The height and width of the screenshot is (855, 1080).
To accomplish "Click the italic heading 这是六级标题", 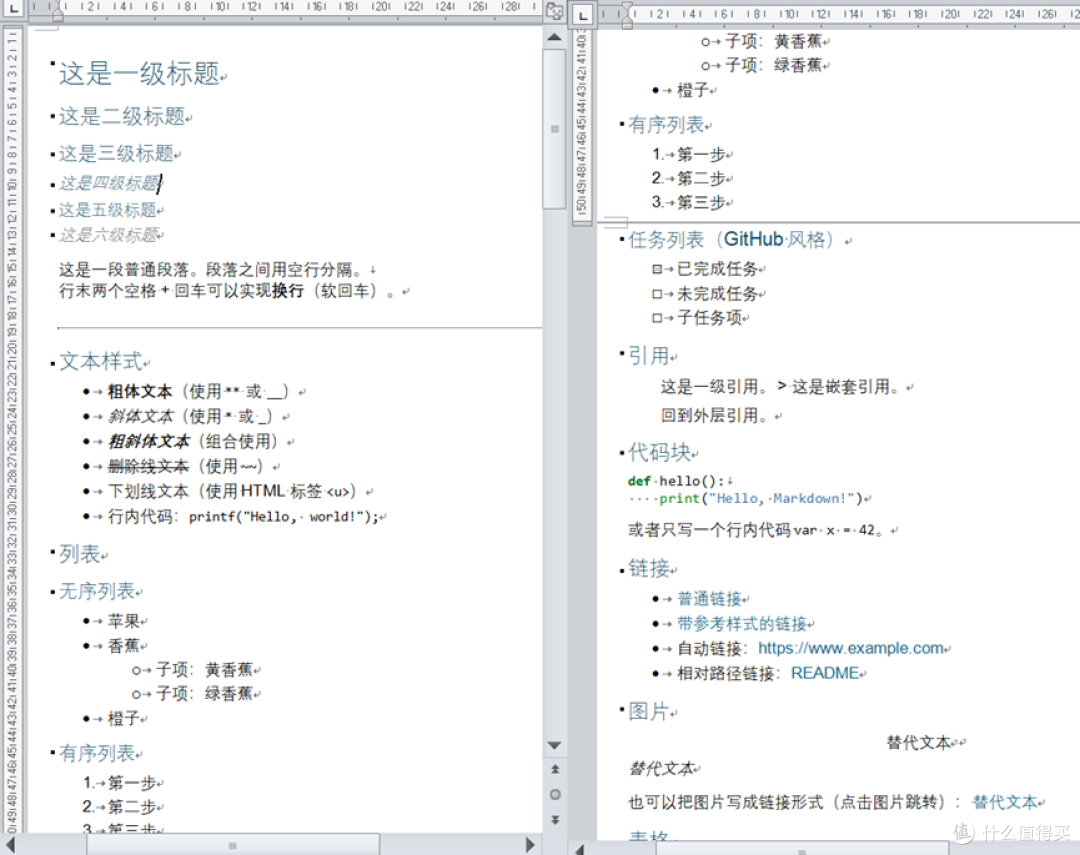I will [108, 235].
